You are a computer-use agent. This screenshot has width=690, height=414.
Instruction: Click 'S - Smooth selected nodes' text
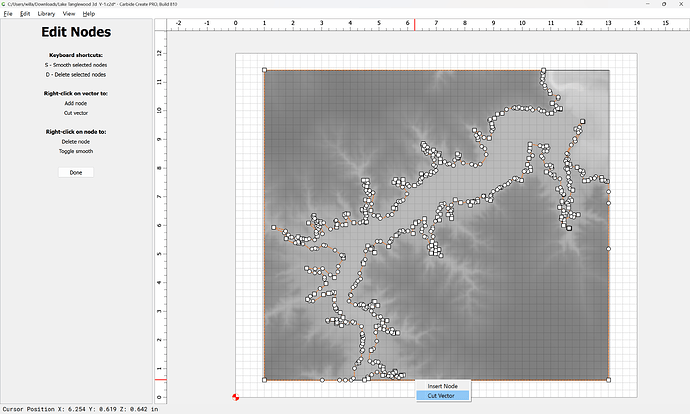[x=76, y=65]
